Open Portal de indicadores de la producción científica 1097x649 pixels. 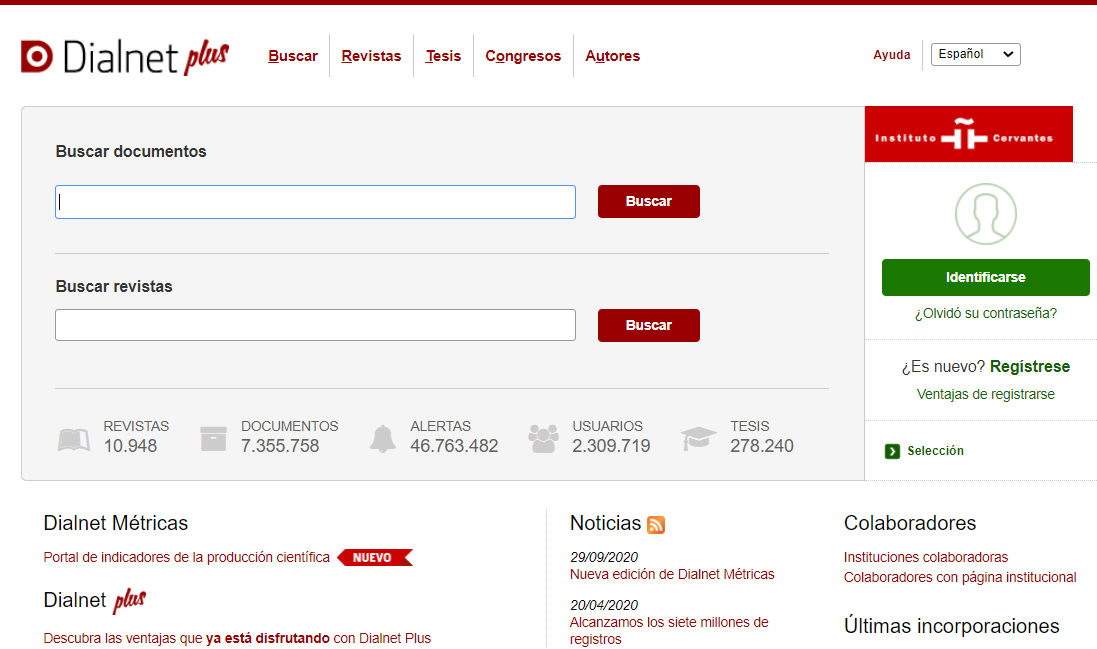[x=186, y=557]
